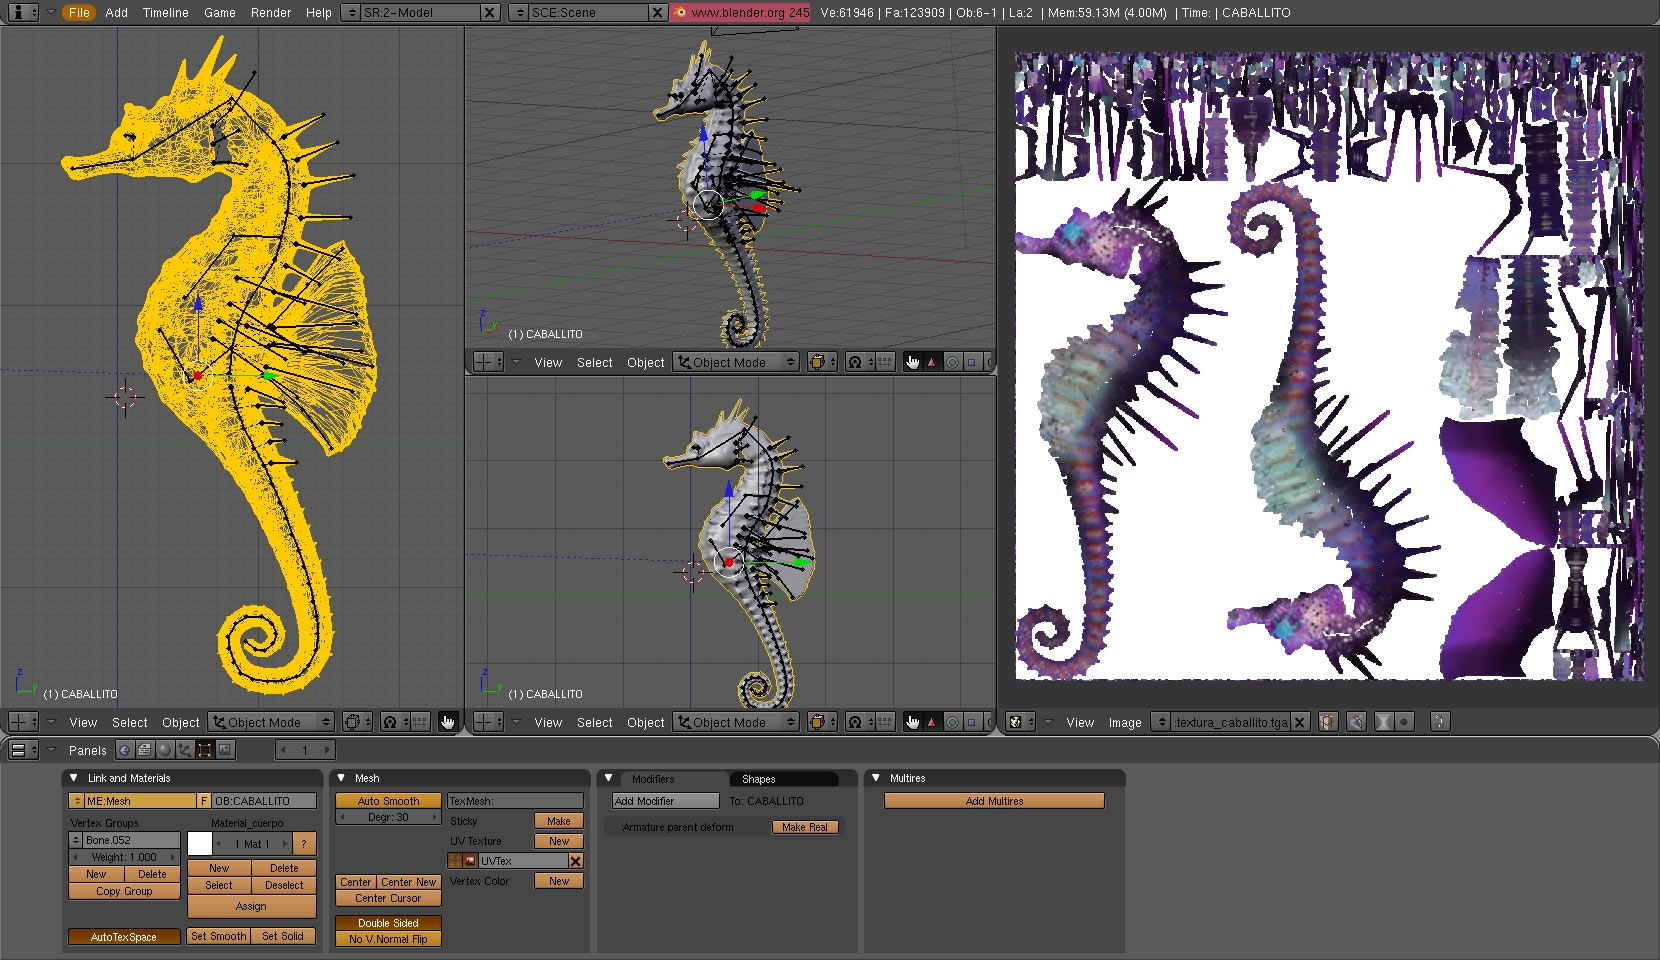The height and width of the screenshot is (960, 1660).
Task: Click the OB:CABALLITO object name field
Action: pyautogui.click(x=263, y=801)
